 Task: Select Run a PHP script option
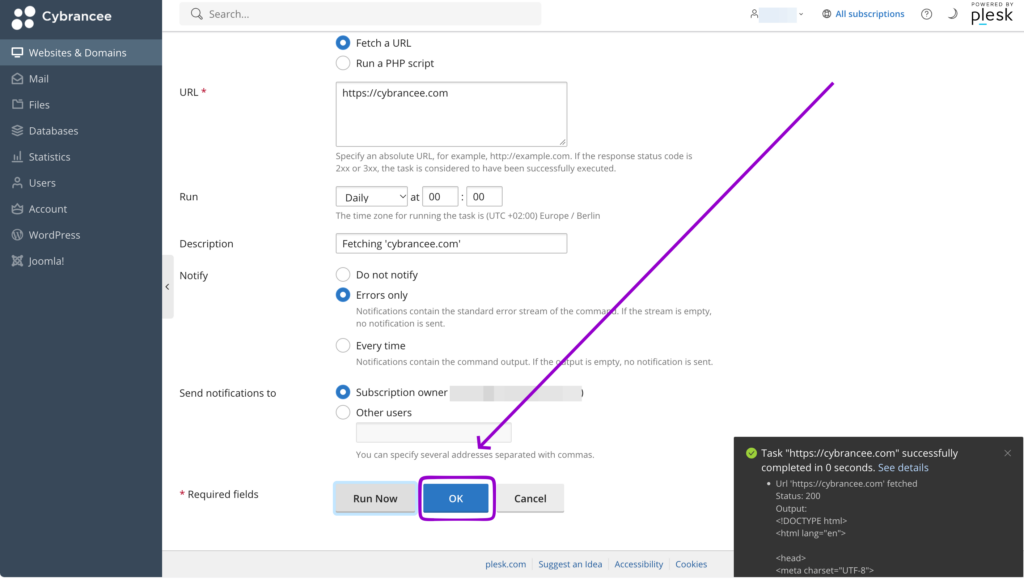pyautogui.click(x=343, y=63)
